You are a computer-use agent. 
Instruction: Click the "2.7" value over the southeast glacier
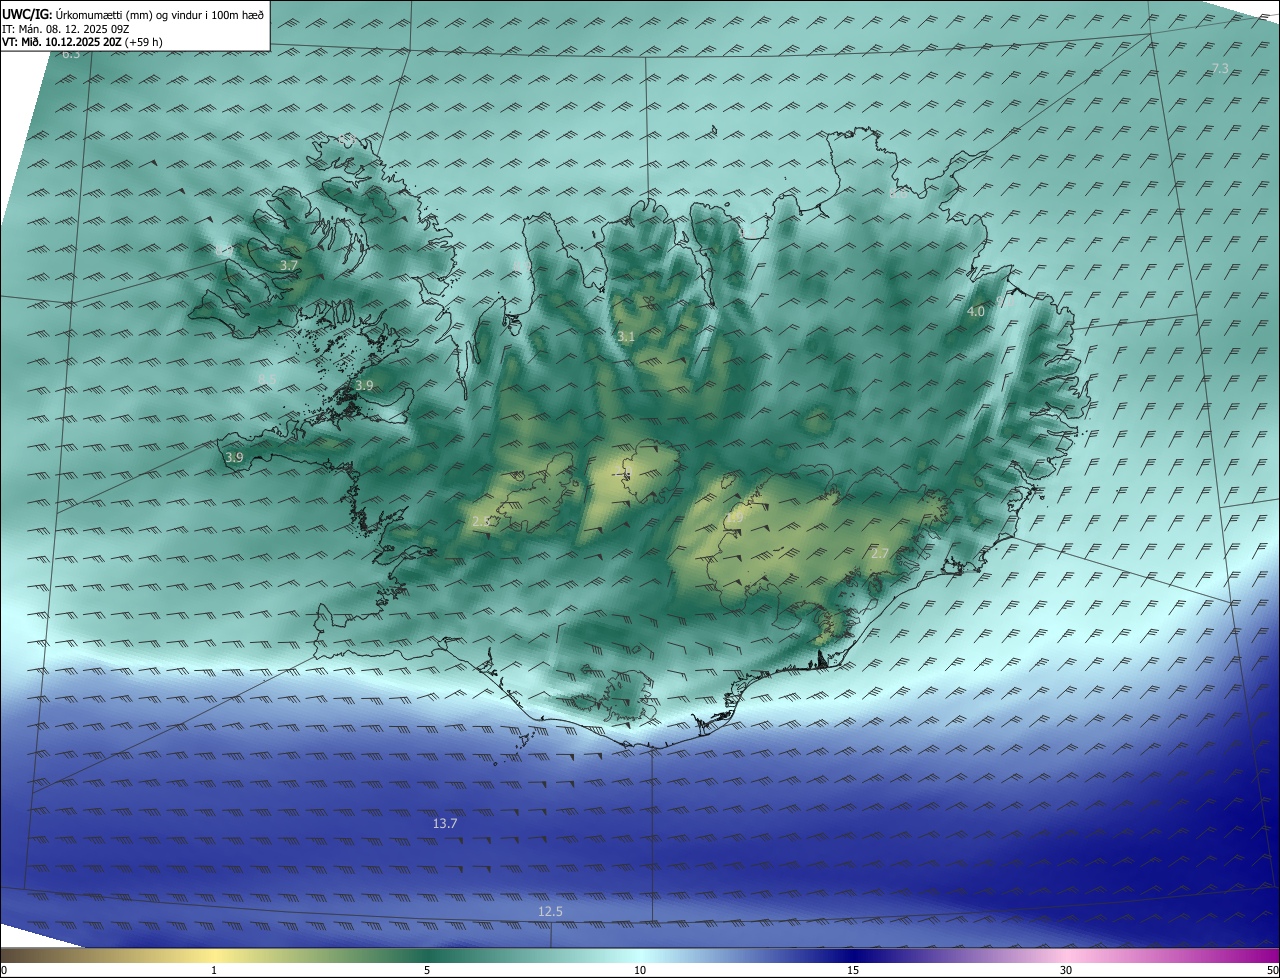click(x=880, y=554)
